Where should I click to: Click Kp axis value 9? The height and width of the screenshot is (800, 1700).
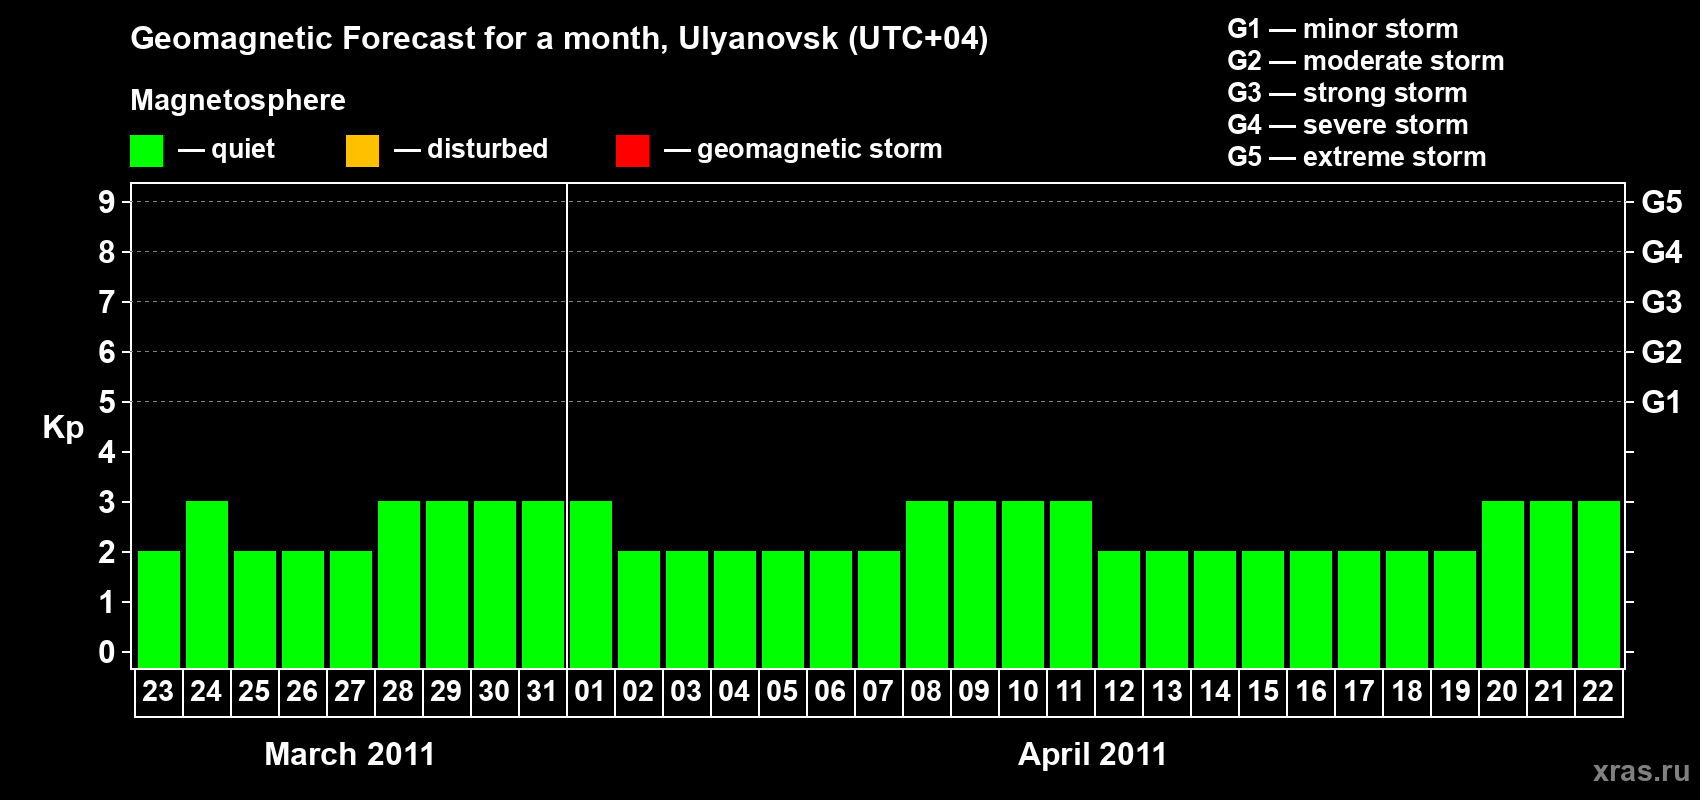pos(107,202)
